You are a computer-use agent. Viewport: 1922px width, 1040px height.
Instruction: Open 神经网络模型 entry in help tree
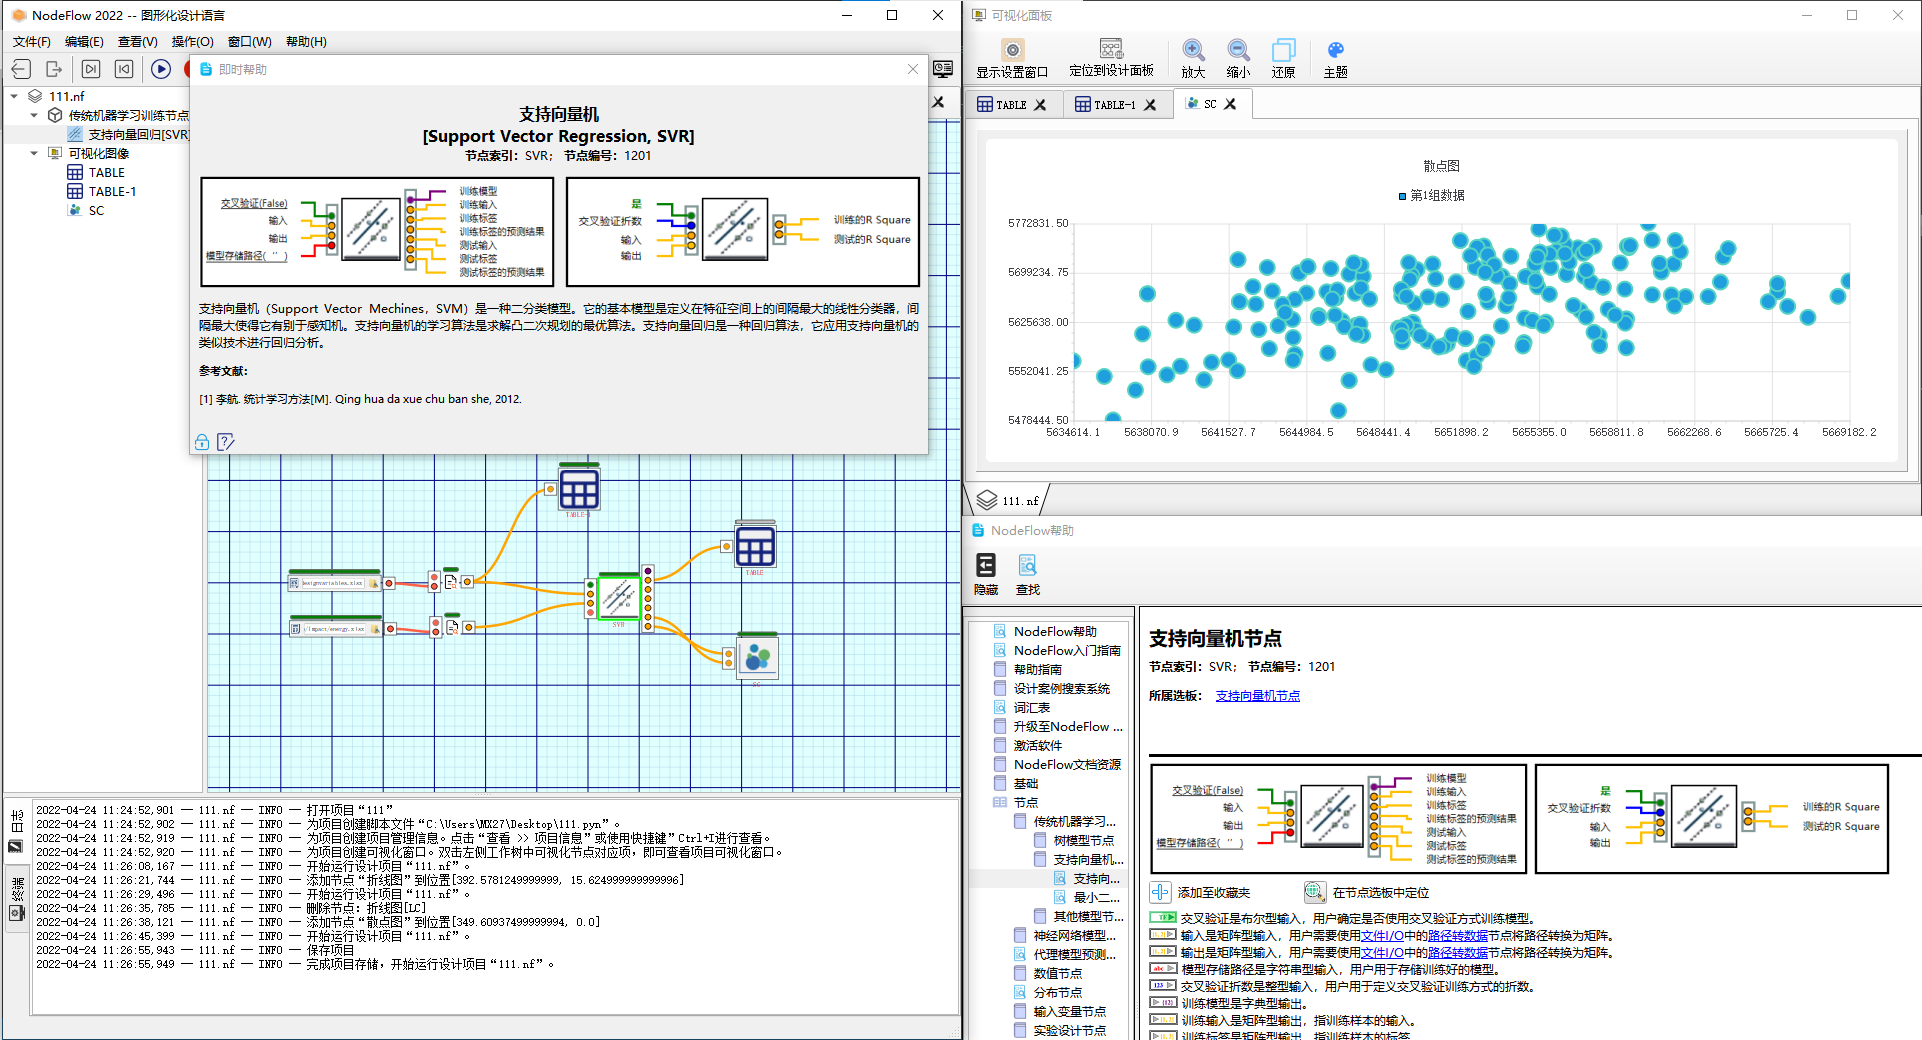[x=1064, y=936]
